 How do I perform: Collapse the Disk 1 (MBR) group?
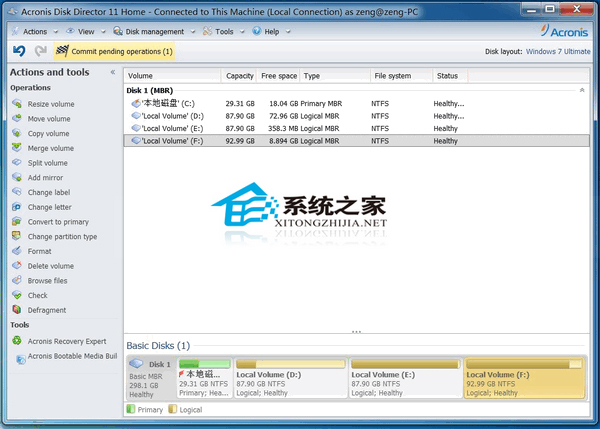click(x=582, y=90)
